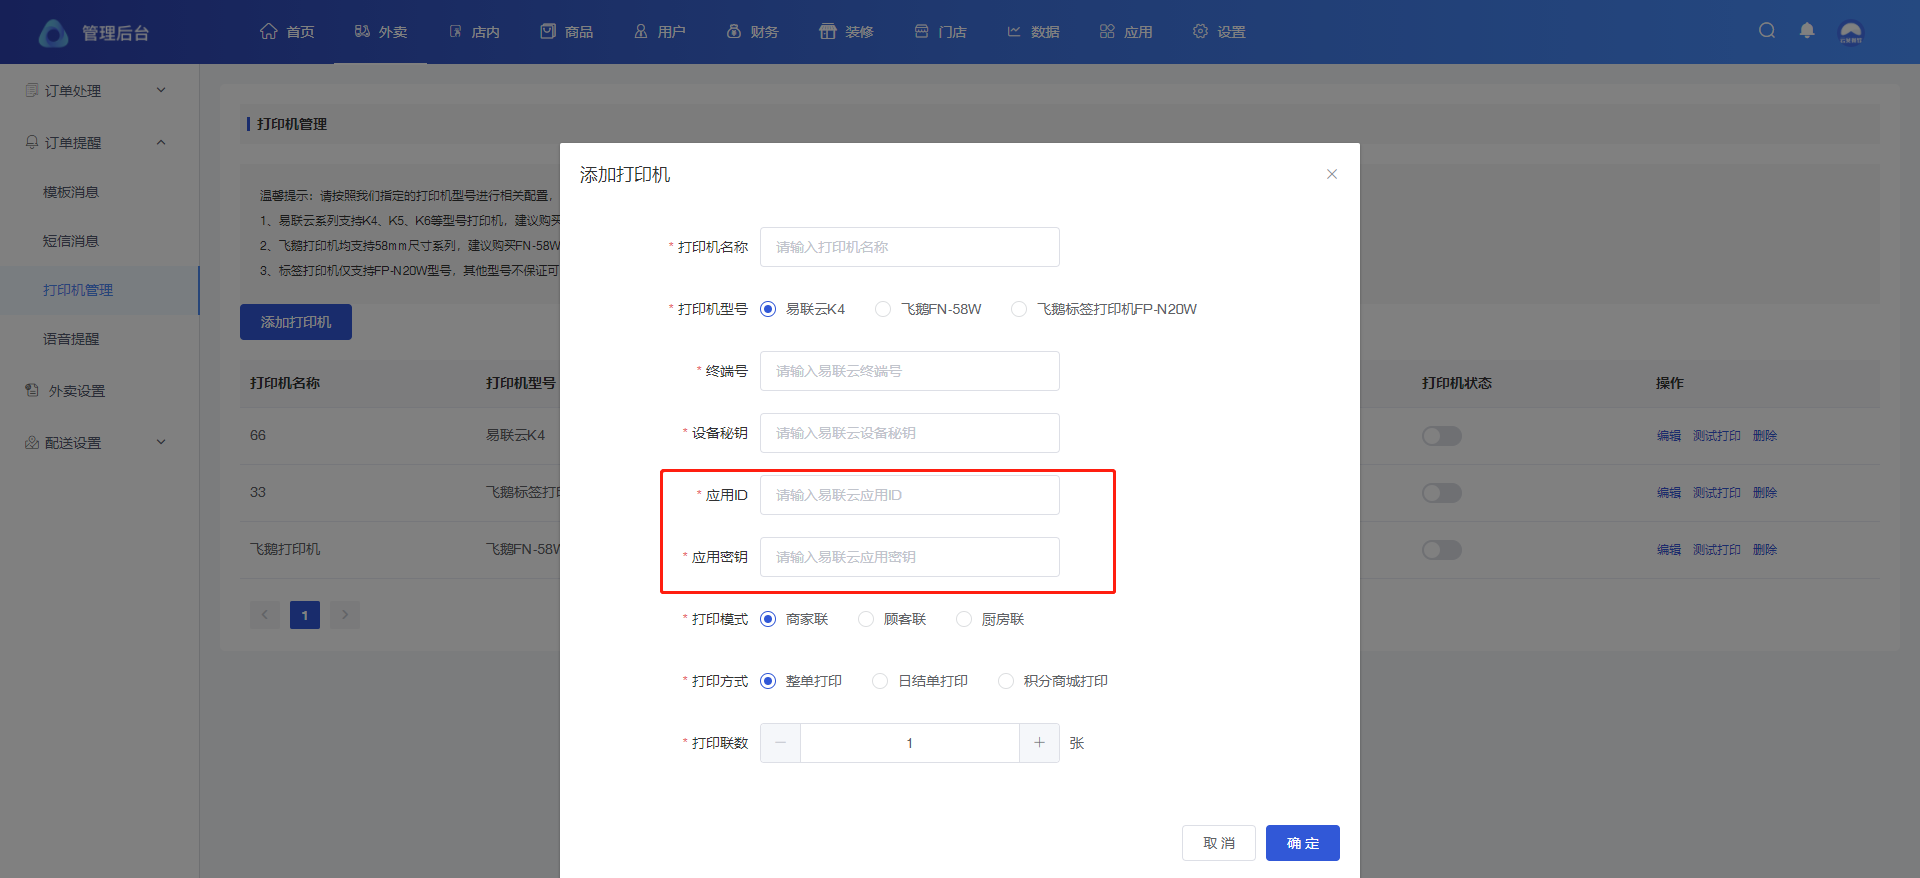The height and width of the screenshot is (878, 1920).
Task: Open the 商品 top menu
Action: [x=567, y=32]
